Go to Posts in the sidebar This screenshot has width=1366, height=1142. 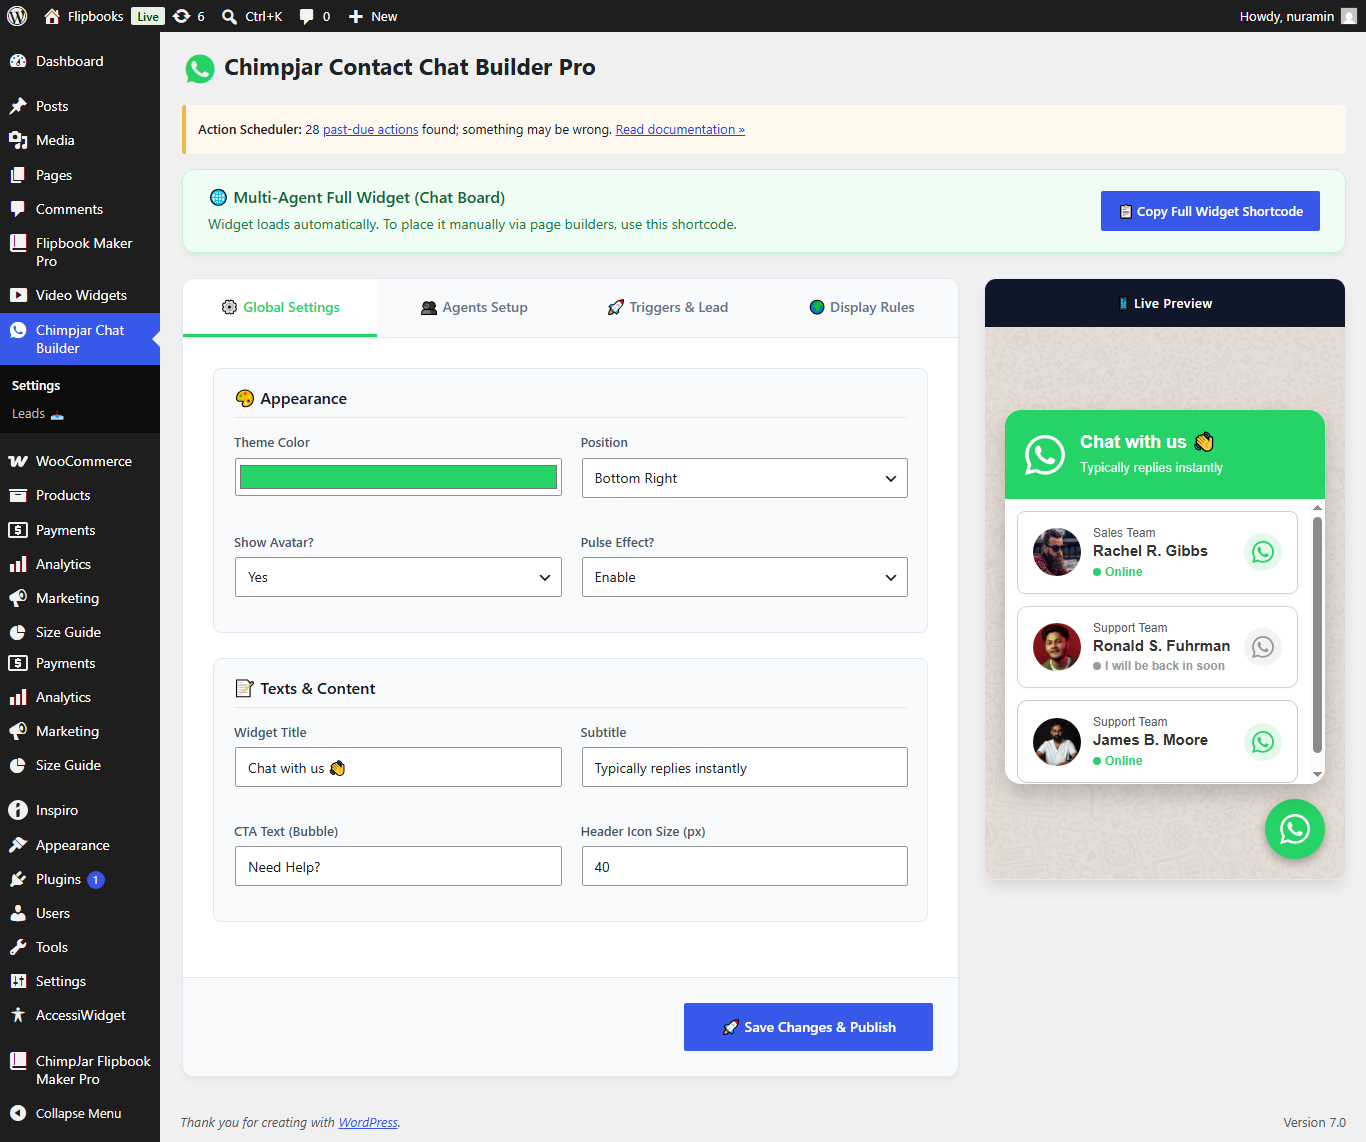(80, 106)
